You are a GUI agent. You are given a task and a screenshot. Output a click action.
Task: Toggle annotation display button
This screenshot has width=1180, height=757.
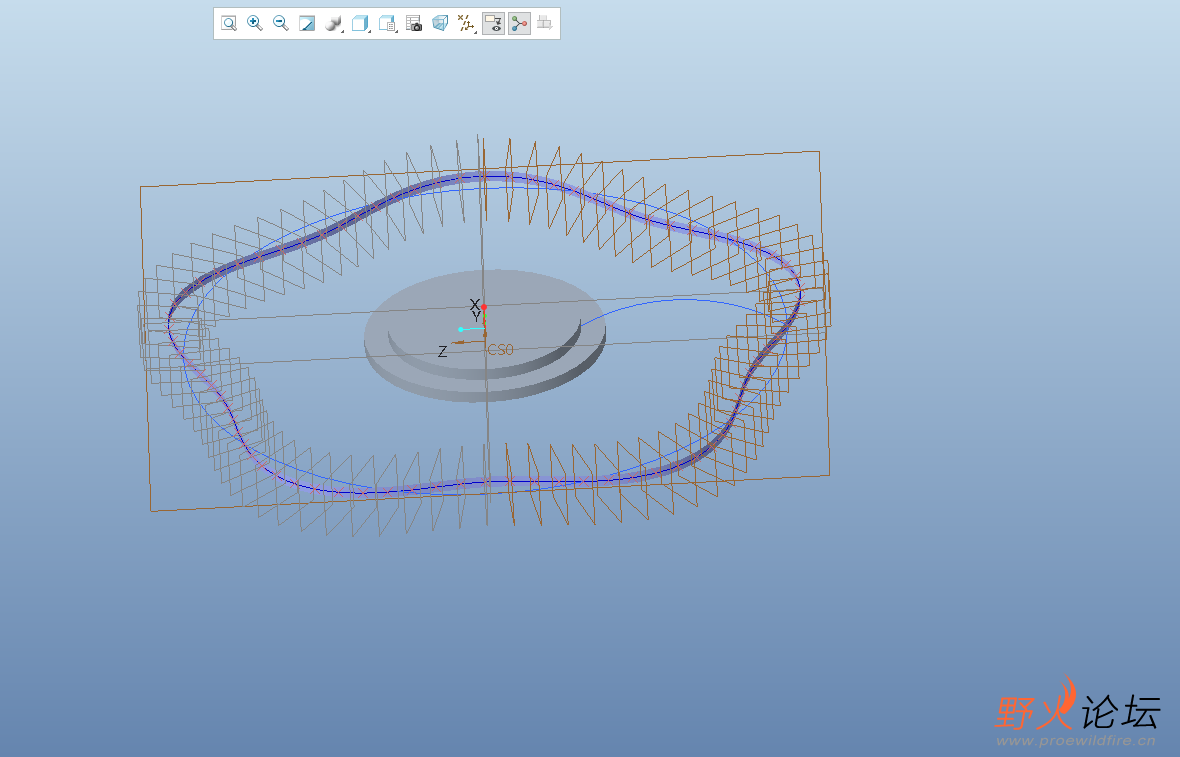pyautogui.click(x=493, y=23)
